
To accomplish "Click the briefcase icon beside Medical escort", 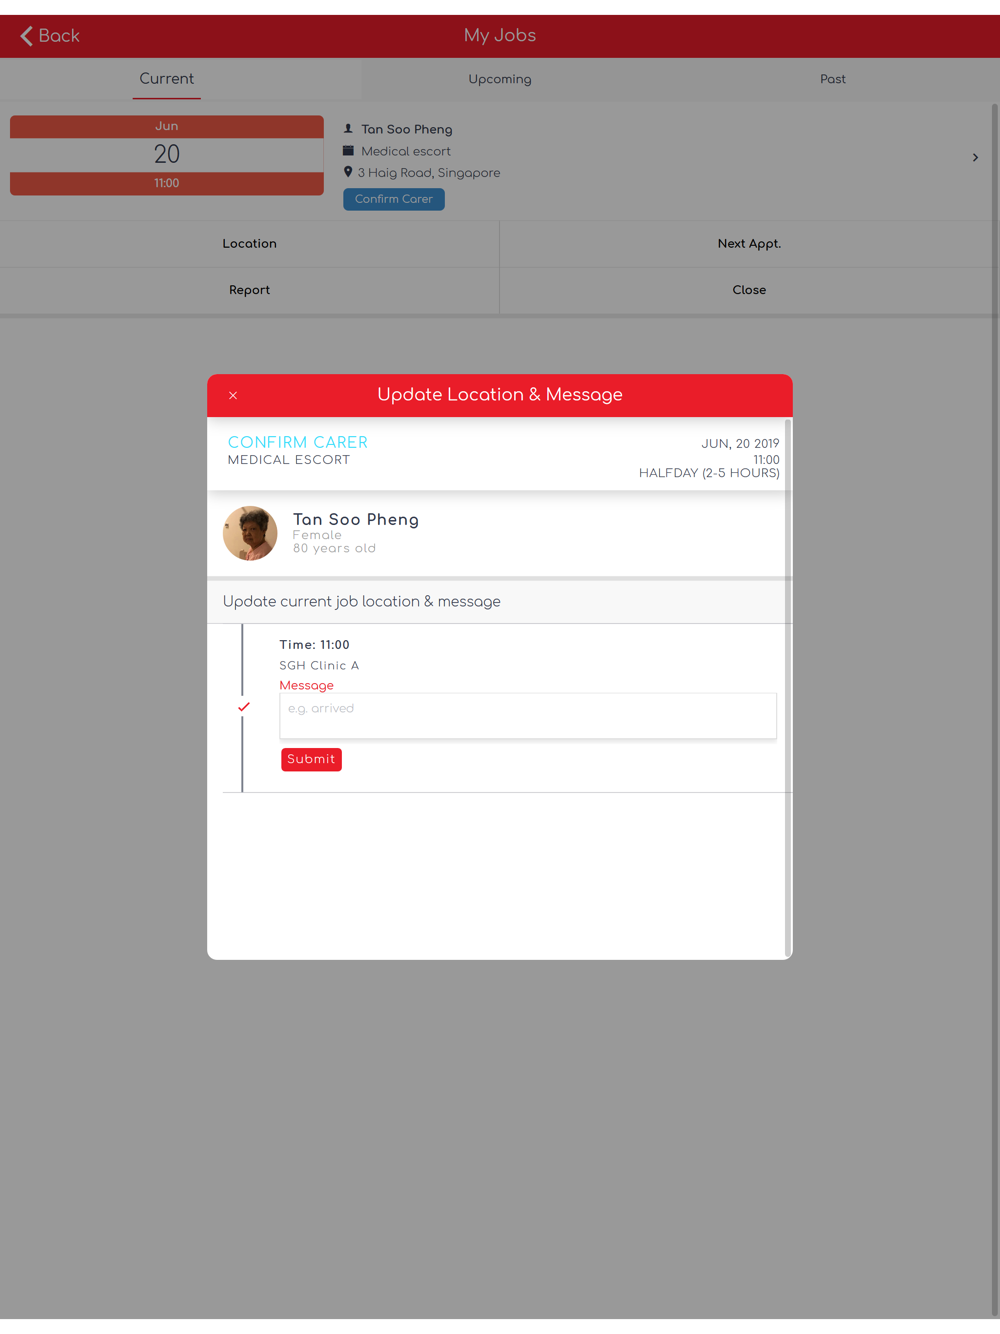I will [348, 151].
